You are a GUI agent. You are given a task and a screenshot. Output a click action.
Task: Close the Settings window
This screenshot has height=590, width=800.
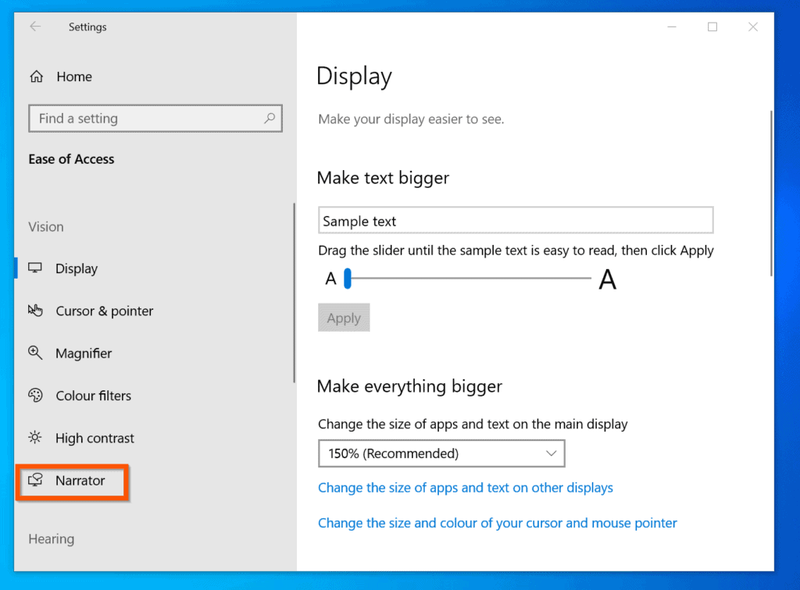point(753,27)
